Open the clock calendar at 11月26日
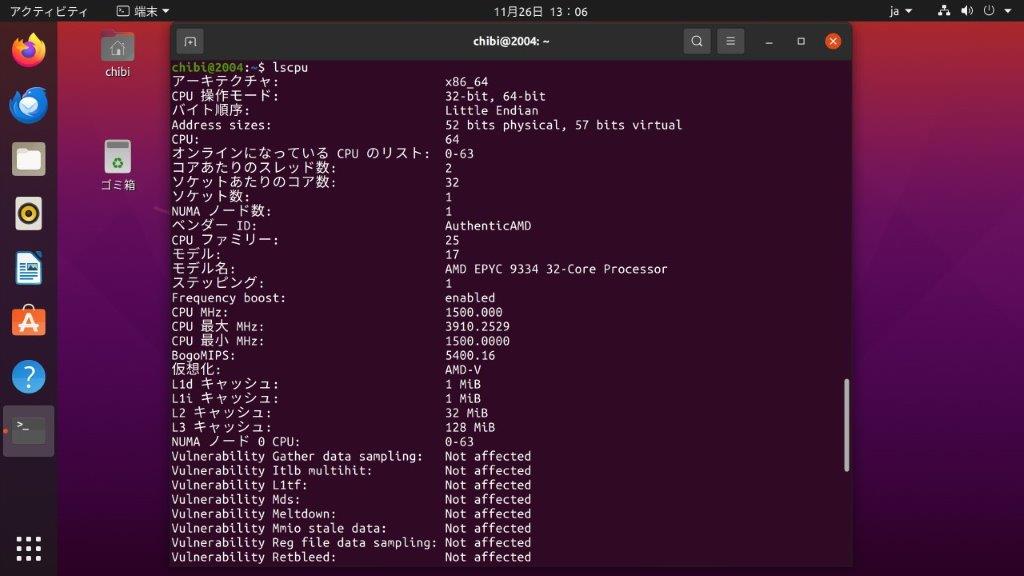This screenshot has height=576, width=1024. 541,11
